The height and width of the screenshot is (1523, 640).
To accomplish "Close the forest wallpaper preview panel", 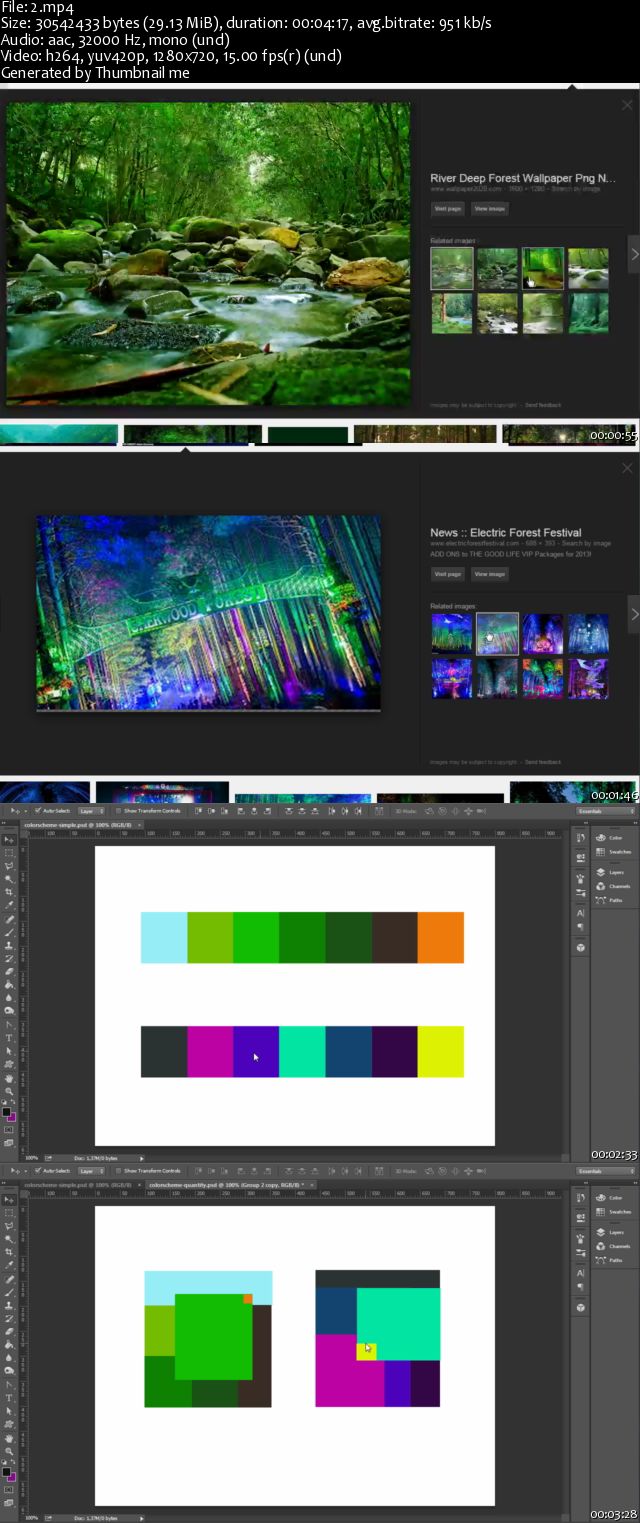I will coord(627,105).
